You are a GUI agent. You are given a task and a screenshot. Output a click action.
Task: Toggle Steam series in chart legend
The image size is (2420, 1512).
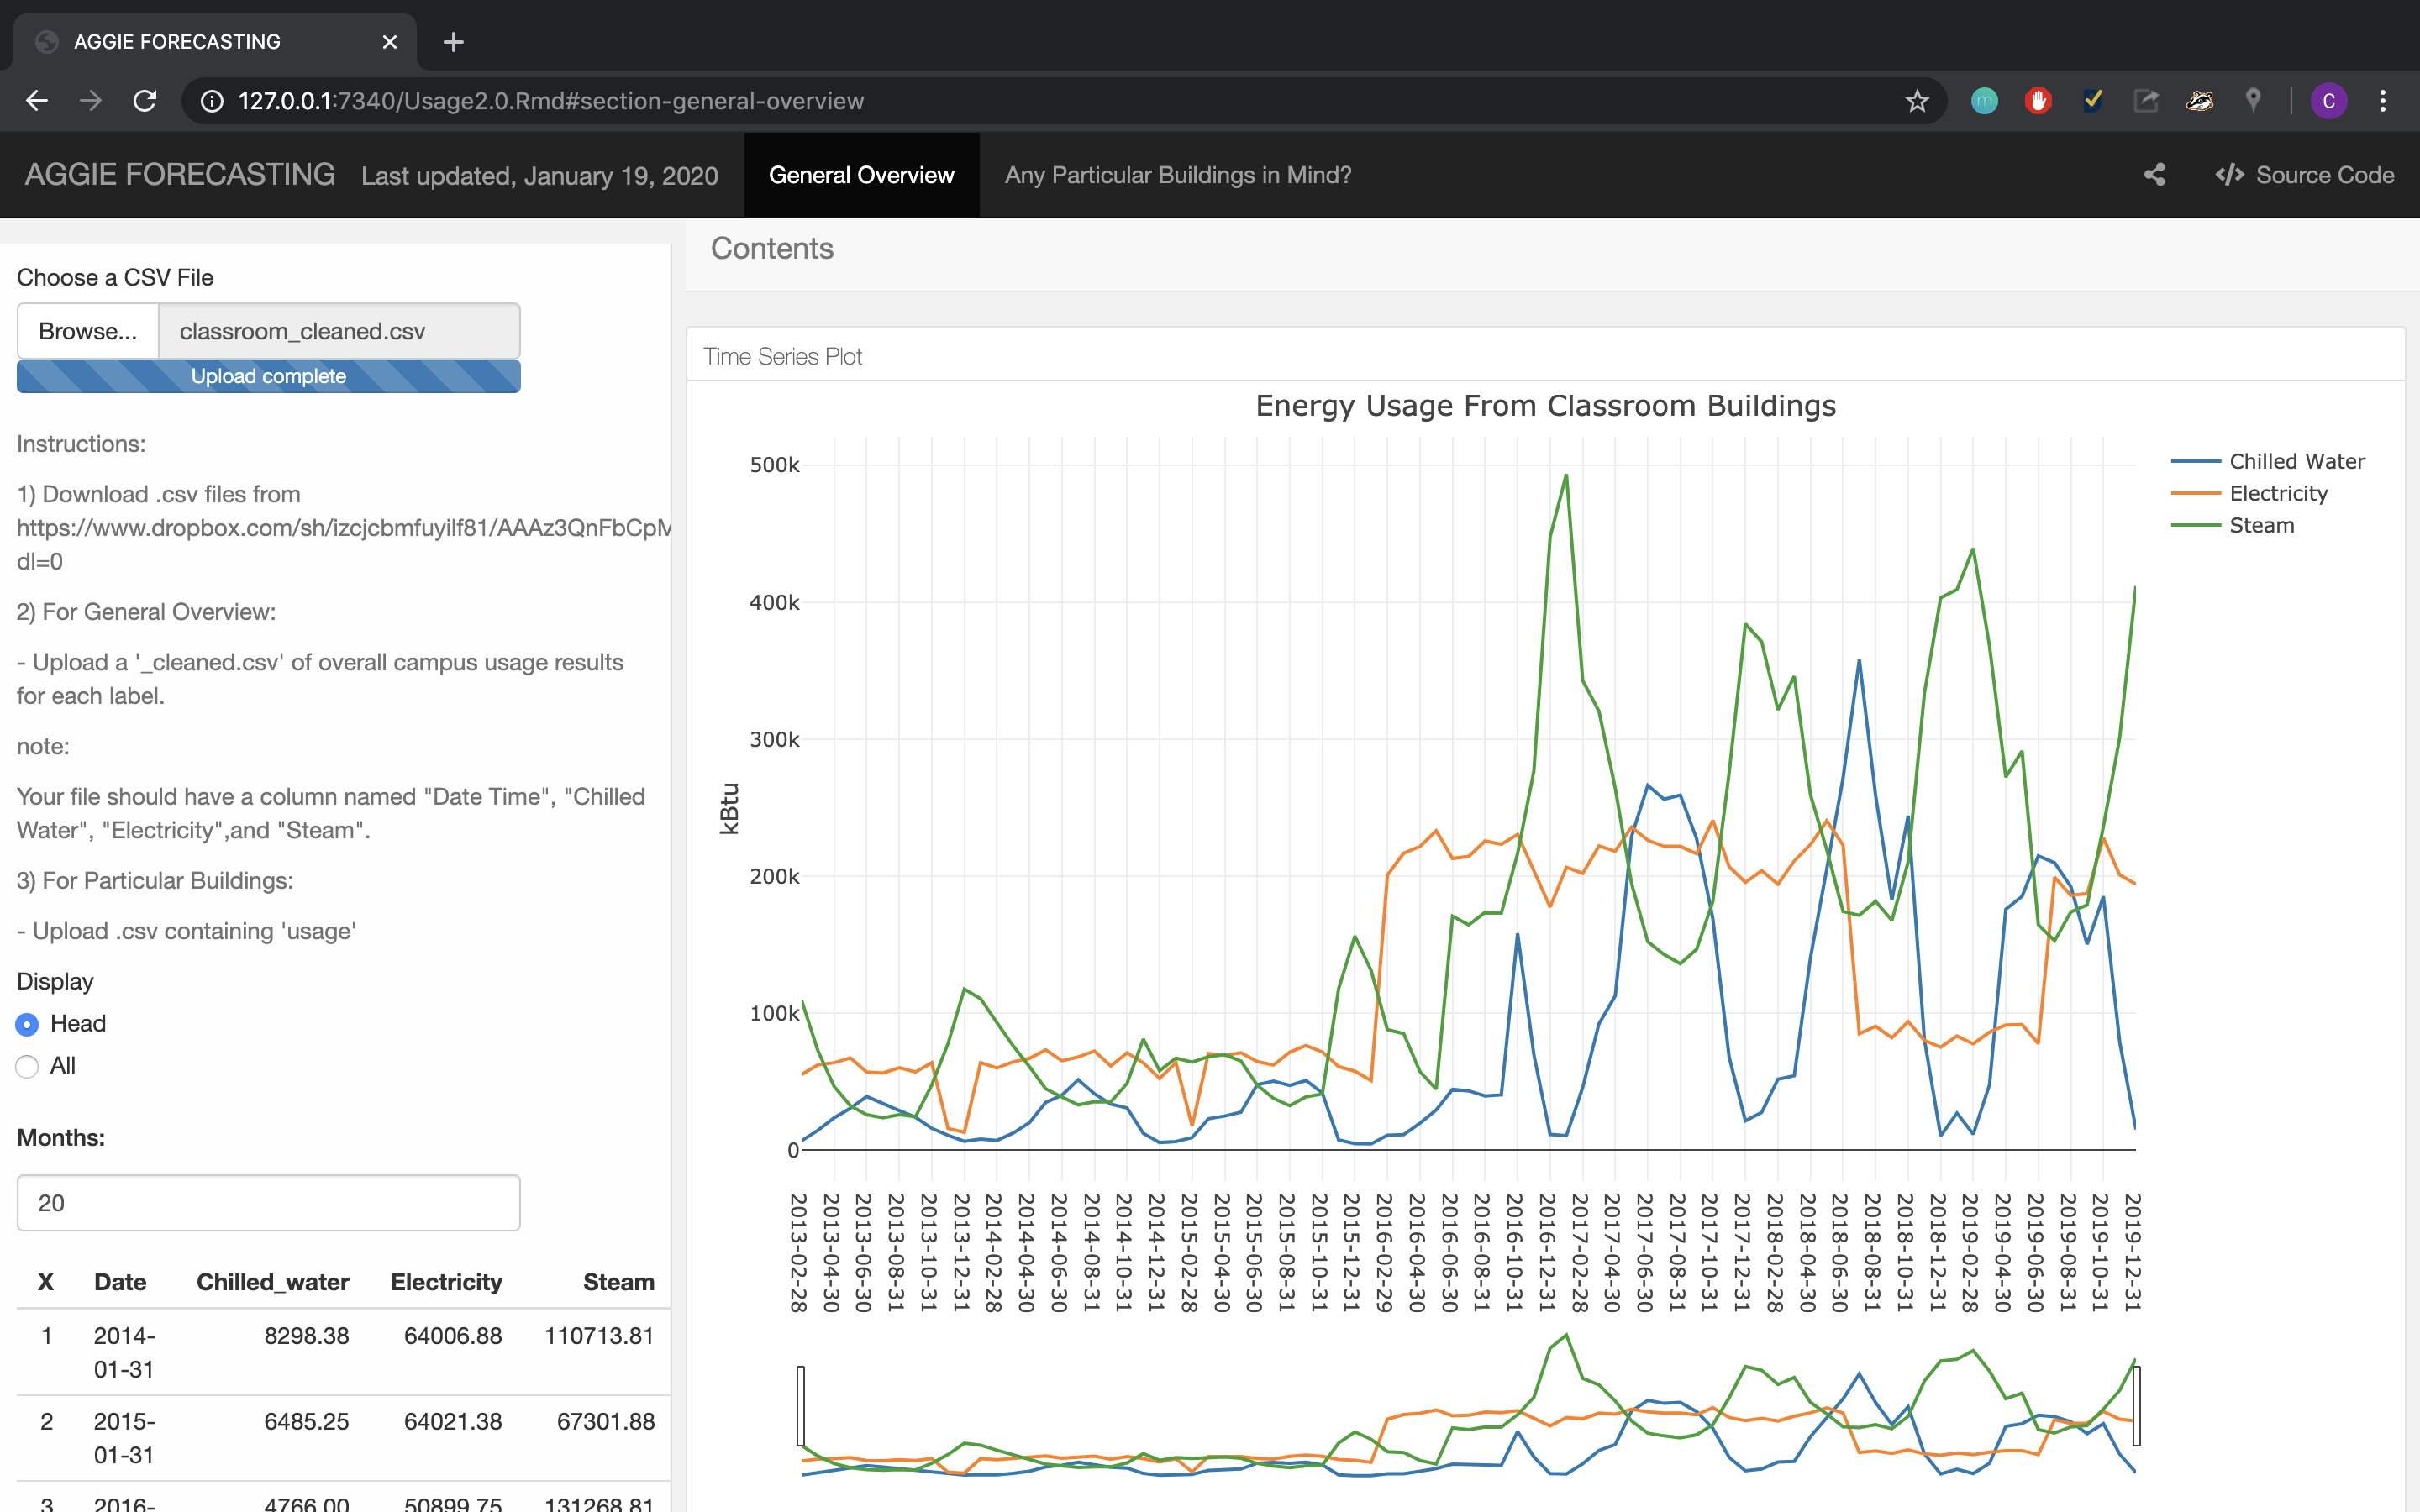(2261, 526)
